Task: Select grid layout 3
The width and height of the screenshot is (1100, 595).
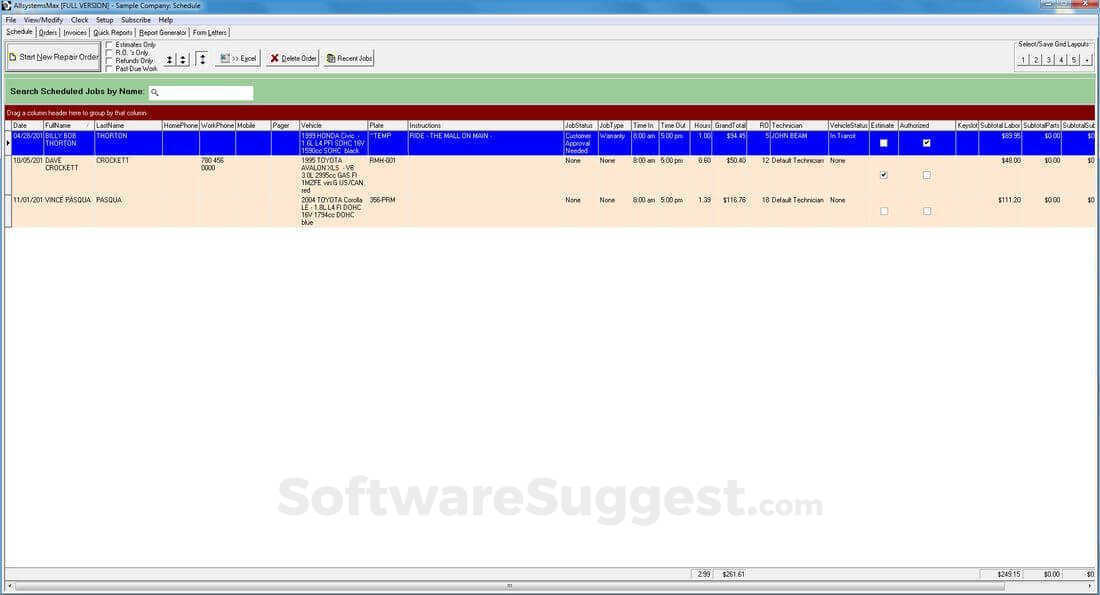Action: 1048,60
